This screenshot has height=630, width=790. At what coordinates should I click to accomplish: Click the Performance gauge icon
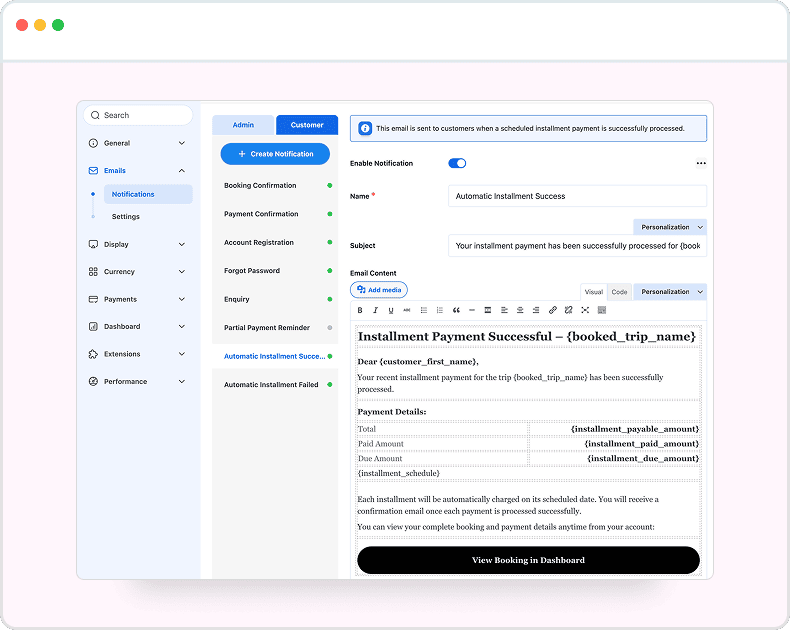click(x=93, y=382)
